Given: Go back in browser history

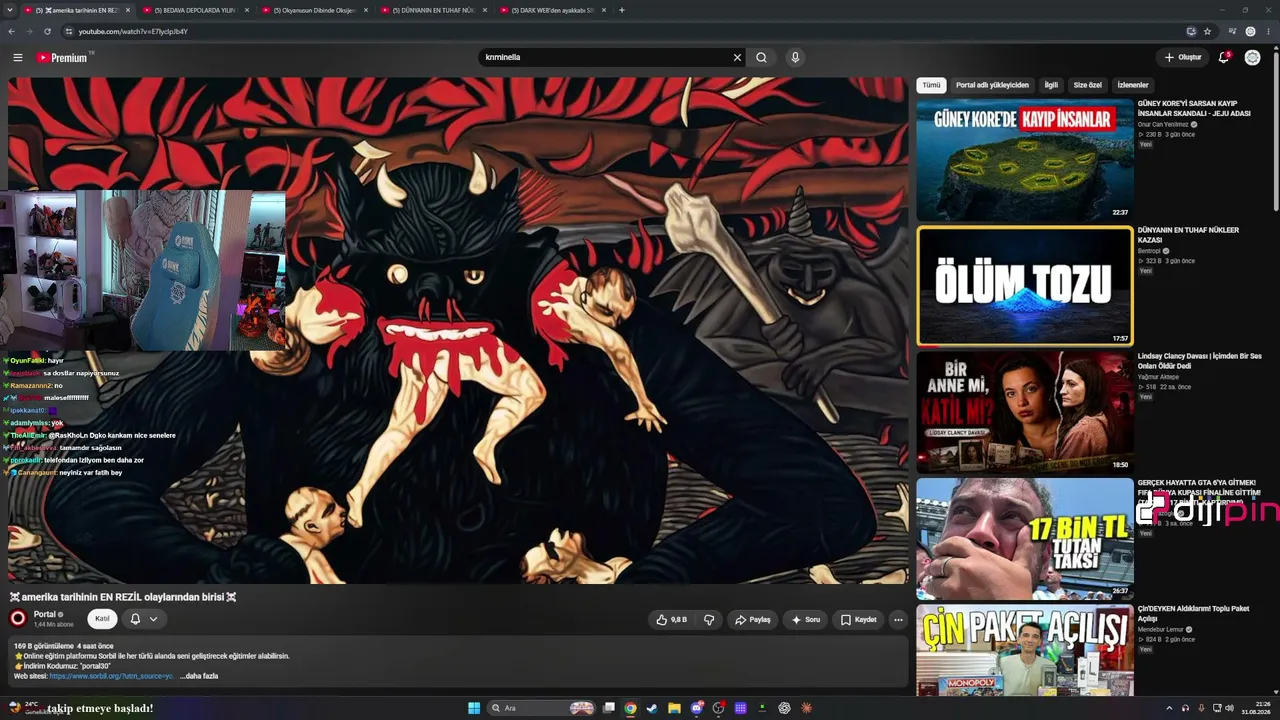Looking at the screenshot, I should [x=11, y=31].
